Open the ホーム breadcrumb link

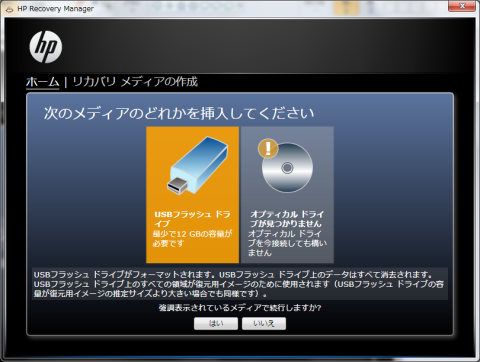click(x=42, y=82)
